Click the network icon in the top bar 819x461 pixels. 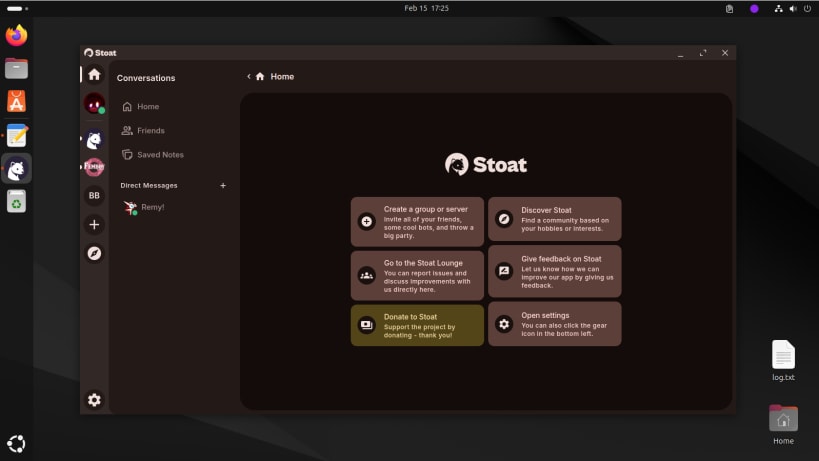778,8
